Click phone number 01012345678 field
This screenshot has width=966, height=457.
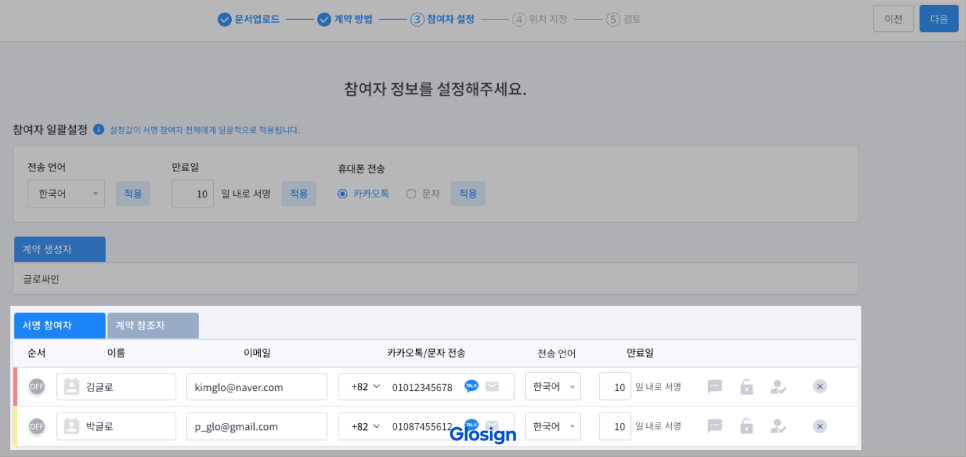point(422,387)
